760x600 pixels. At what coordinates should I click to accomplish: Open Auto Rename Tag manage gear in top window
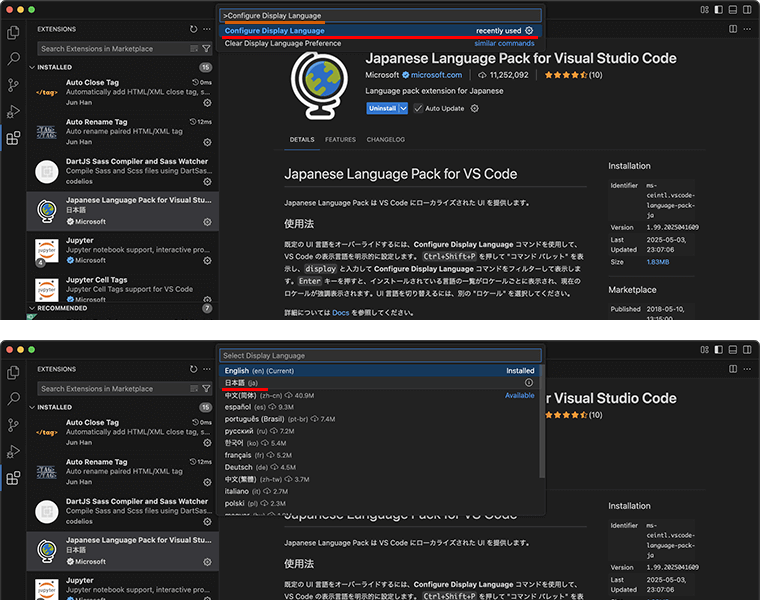click(207, 142)
